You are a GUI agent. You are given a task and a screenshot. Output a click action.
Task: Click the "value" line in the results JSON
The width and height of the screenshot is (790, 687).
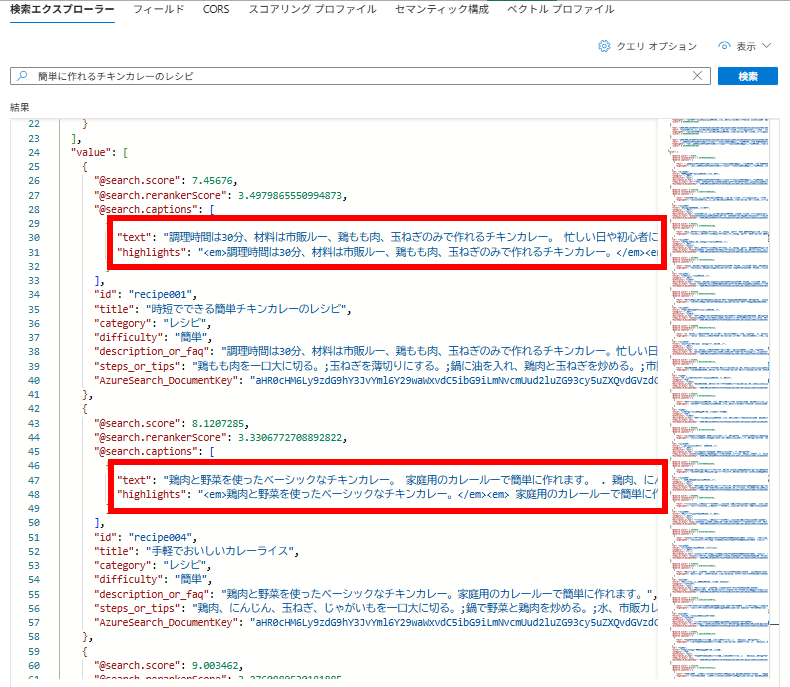tap(98, 152)
